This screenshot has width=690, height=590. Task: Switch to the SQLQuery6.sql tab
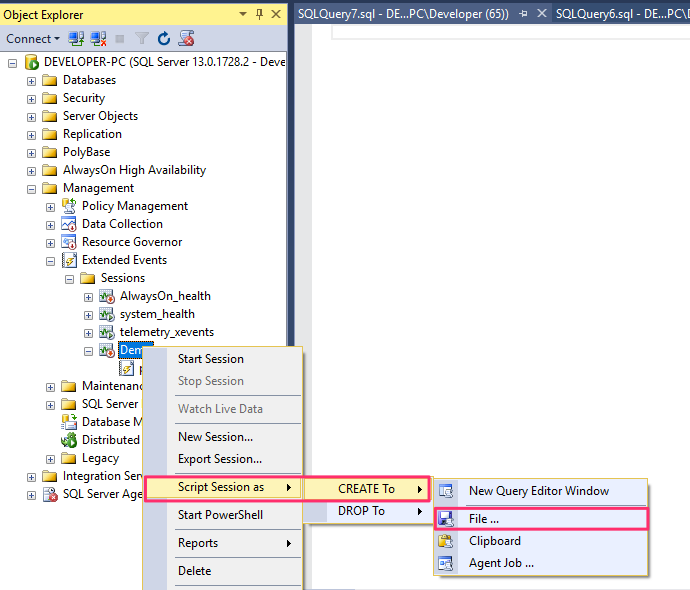click(x=621, y=14)
